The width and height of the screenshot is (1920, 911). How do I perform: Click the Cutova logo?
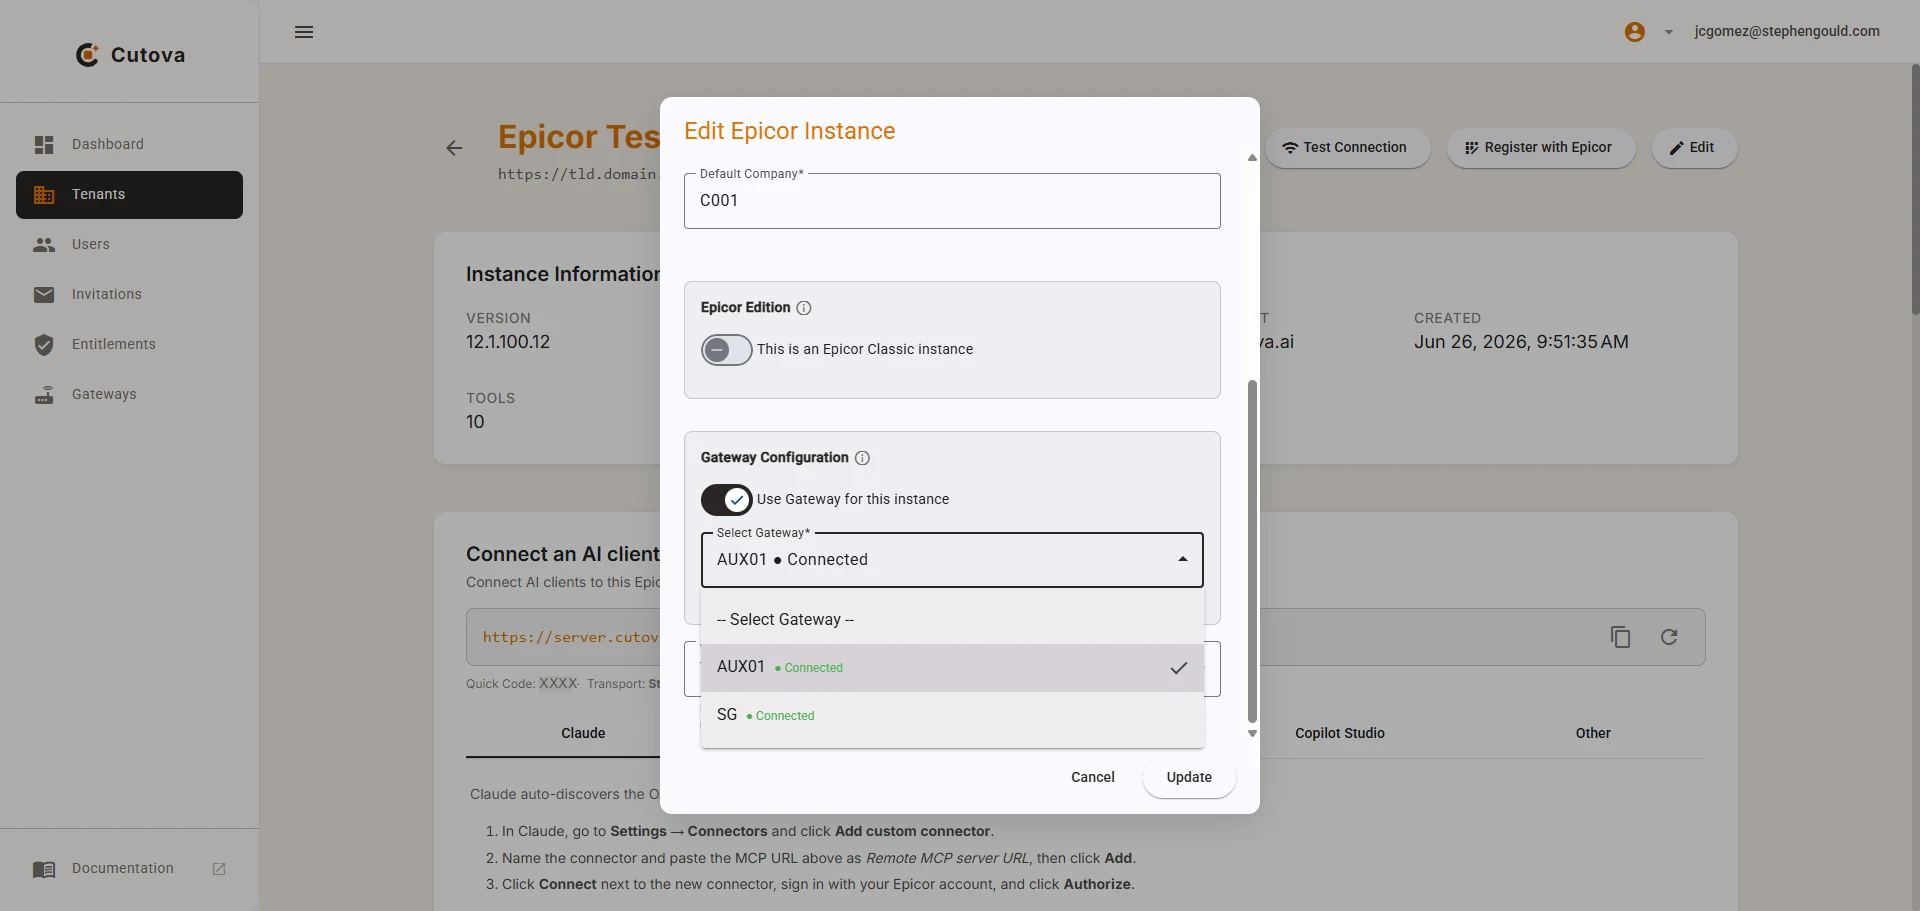(x=131, y=55)
